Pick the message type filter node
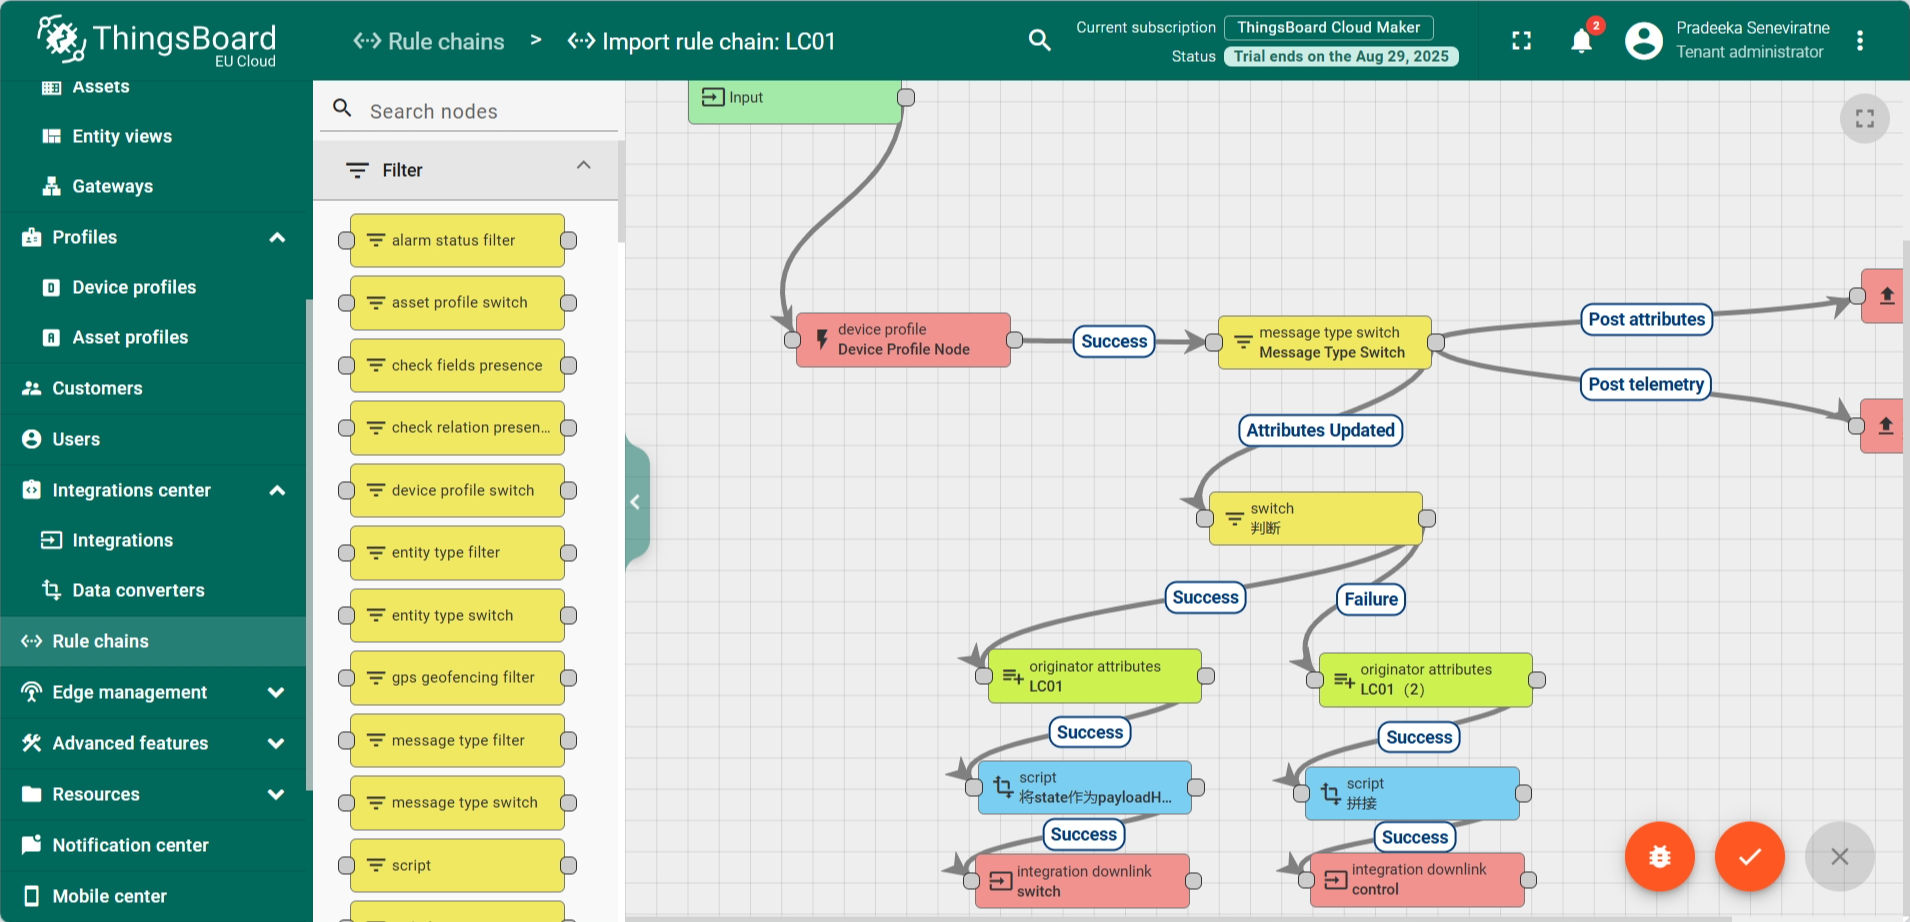 coord(457,740)
